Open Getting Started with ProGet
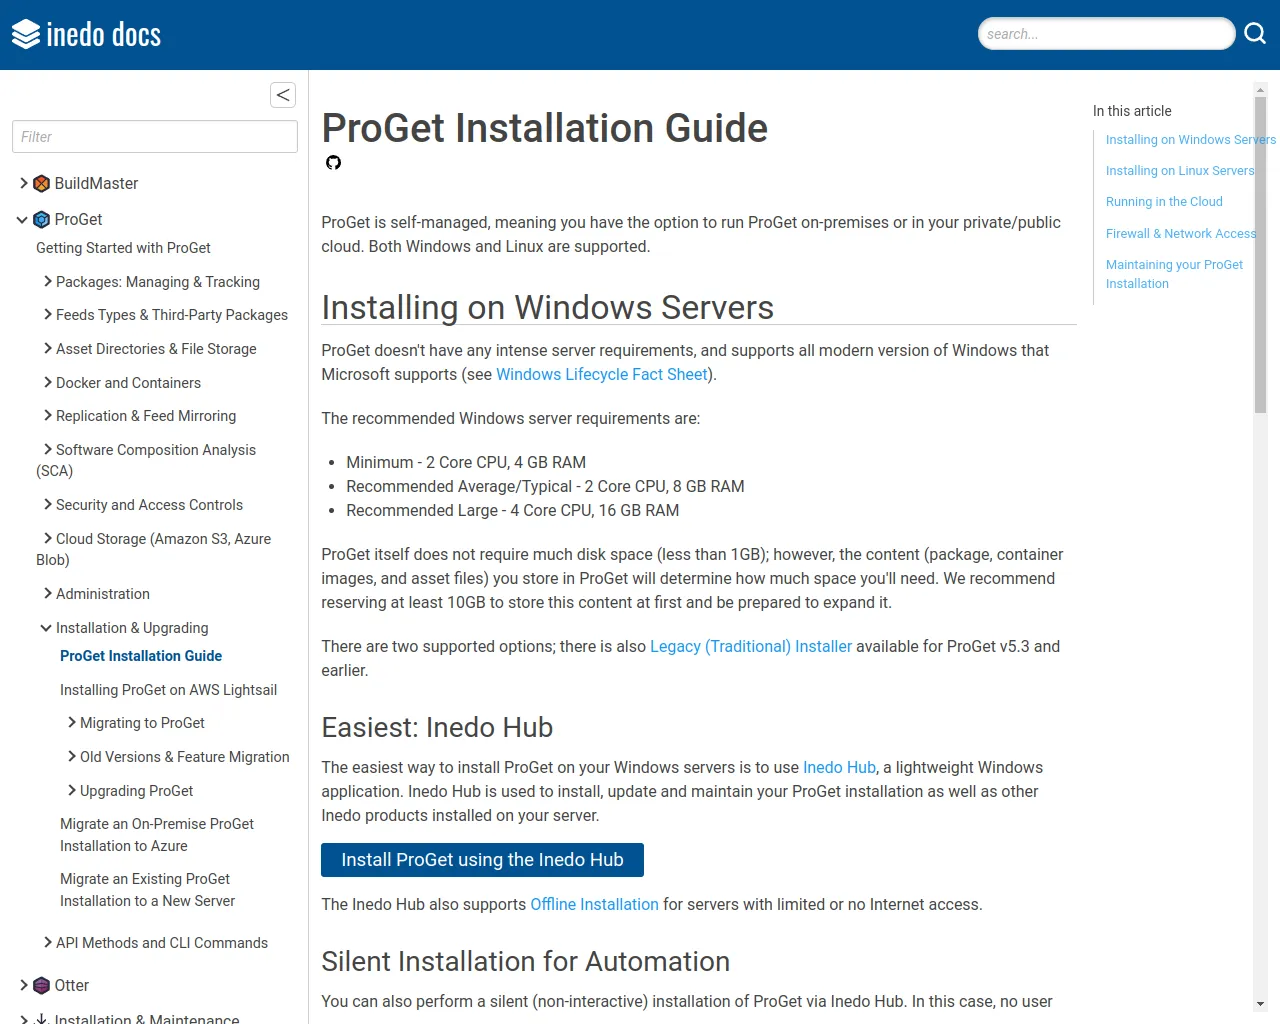 coord(123,248)
